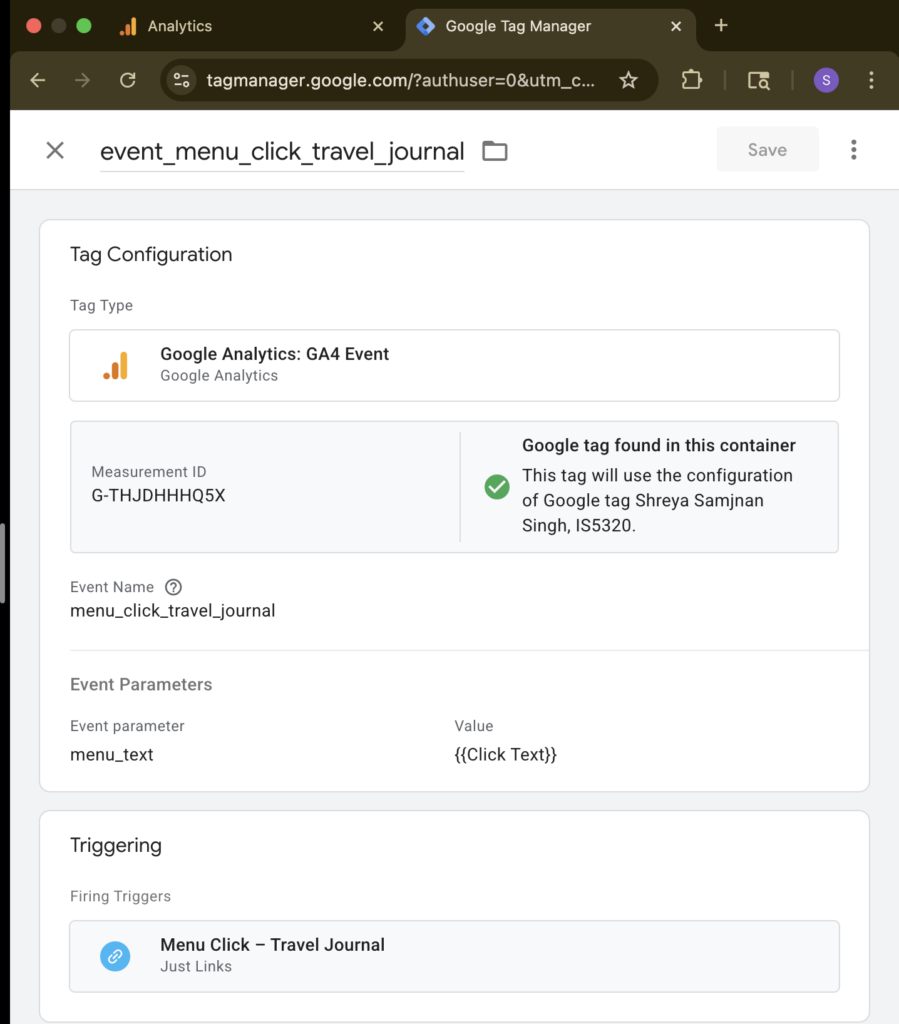Open the browser extensions puzzle icon
Viewport: 899px width, 1024px height.
[x=691, y=80]
